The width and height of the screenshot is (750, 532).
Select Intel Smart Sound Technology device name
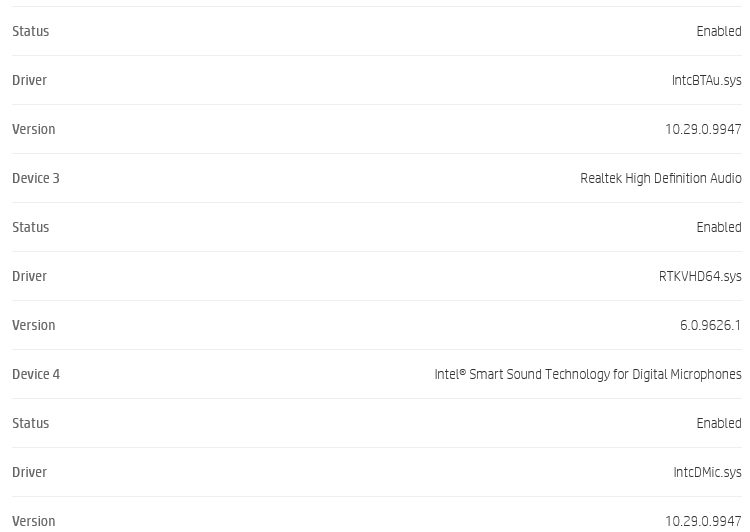tap(587, 374)
